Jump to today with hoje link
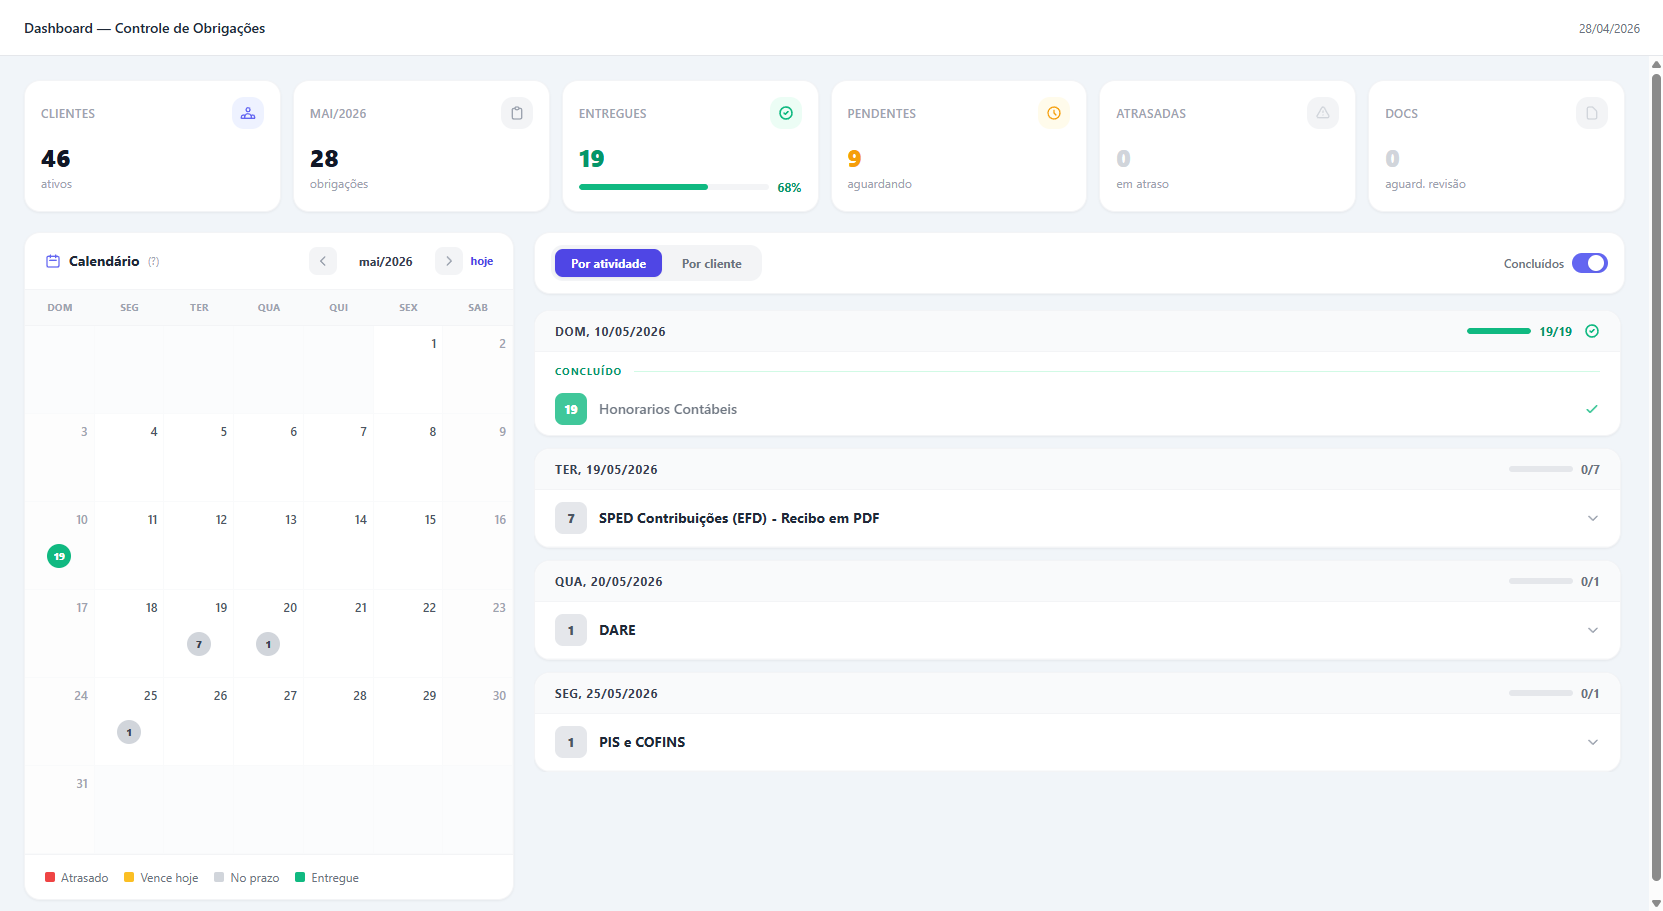The width and height of the screenshot is (1663, 911). click(x=482, y=261)
